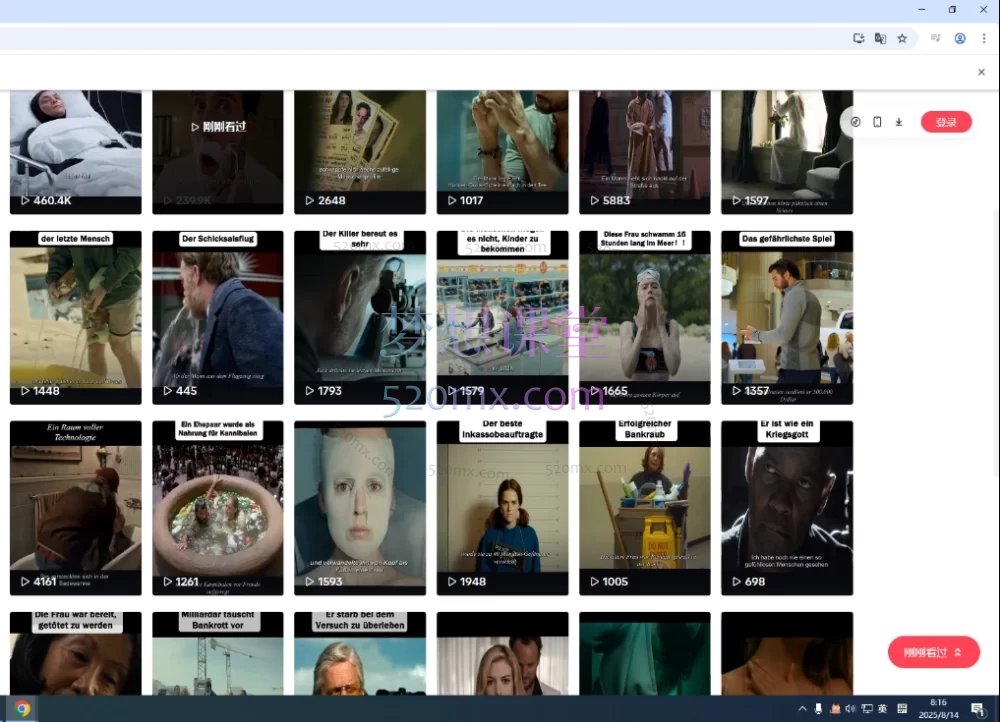Expand the system tray hidden icons arrow
The height and width of the screenshot is (722, 1000).
802,709
